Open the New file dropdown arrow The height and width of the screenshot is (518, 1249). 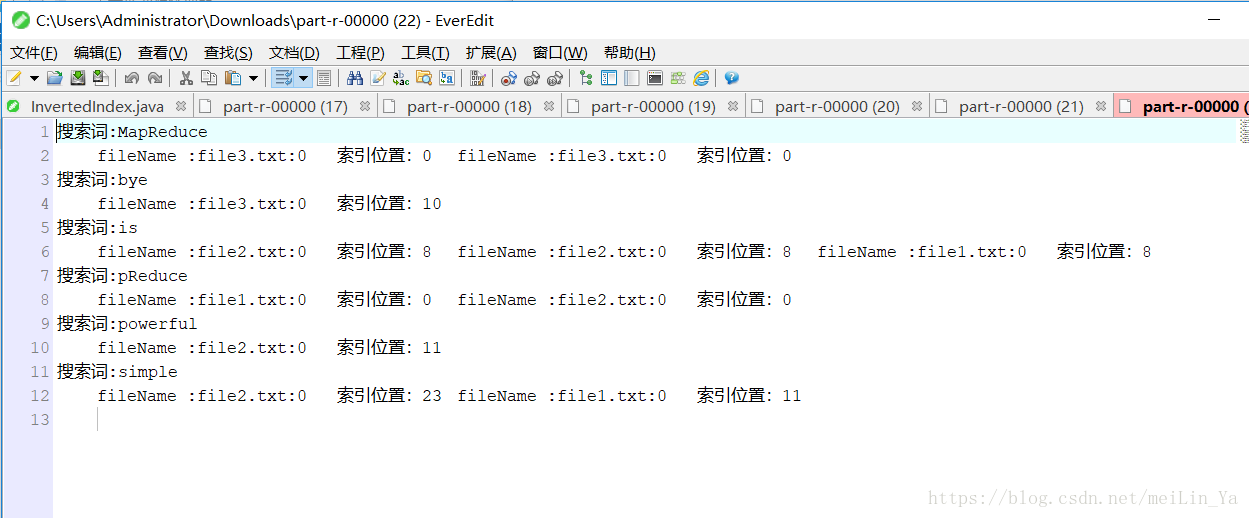point(34,78)
